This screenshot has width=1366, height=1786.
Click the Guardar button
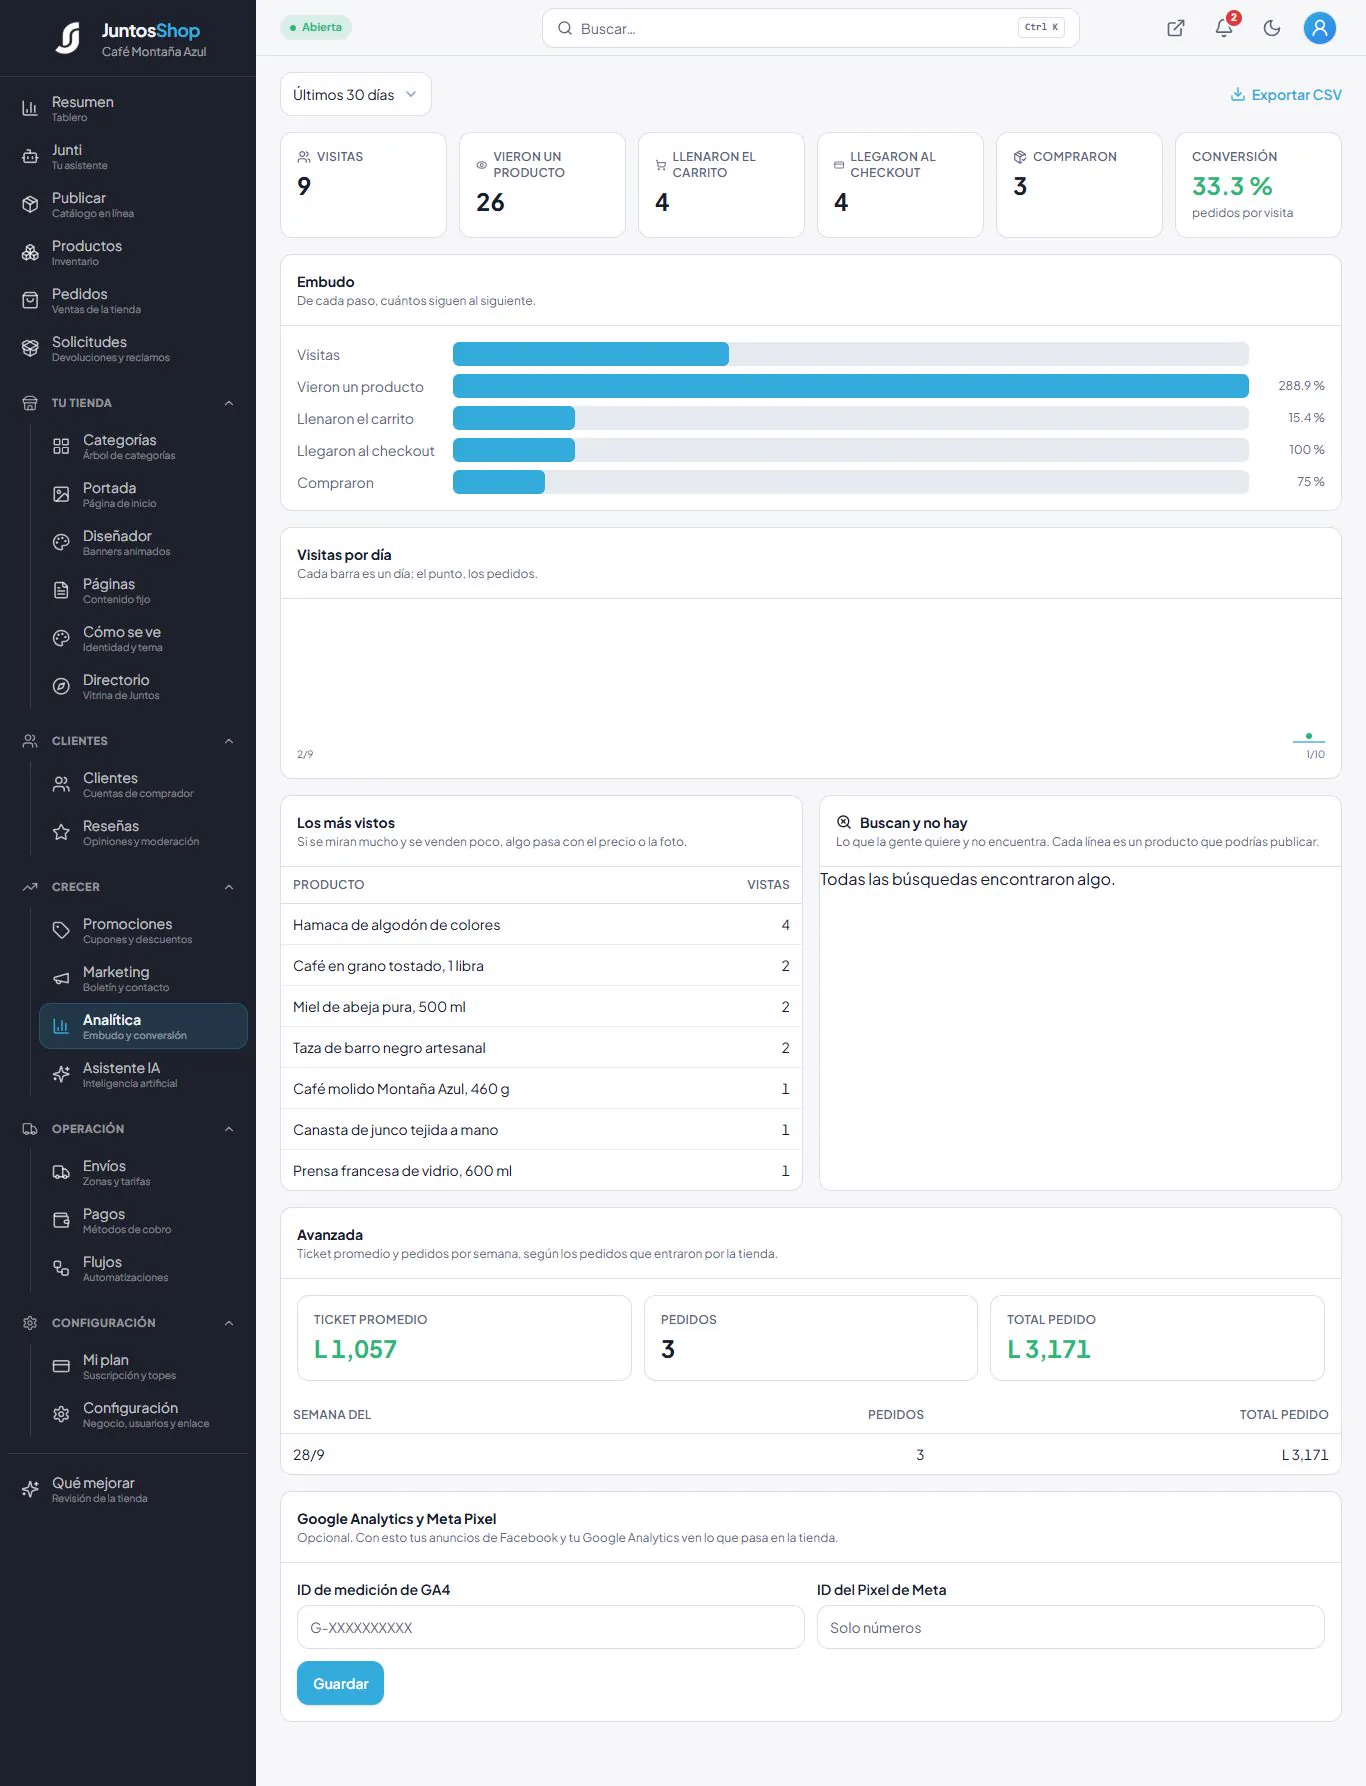click(x=340, y=1684)
